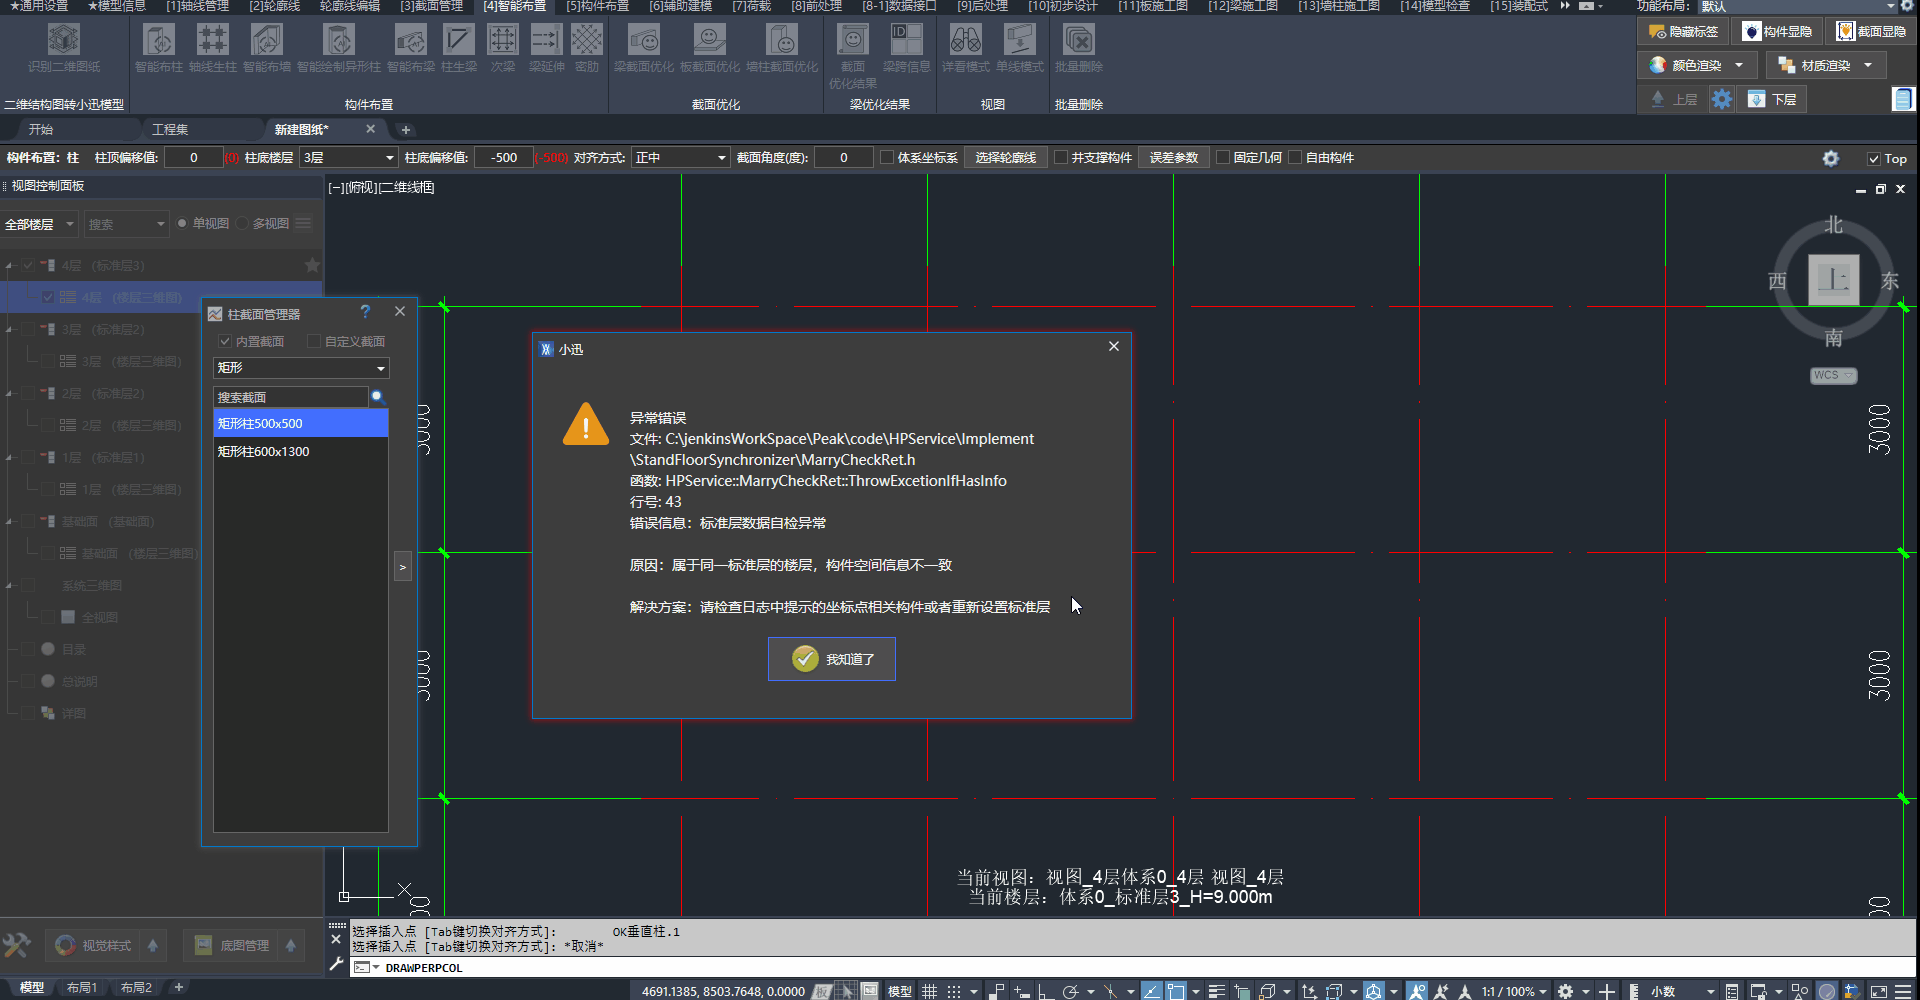This screenshot has width=1920, height=1000.
Task: Enable the 自定义截面 checkbox
Action: (314, 342)
